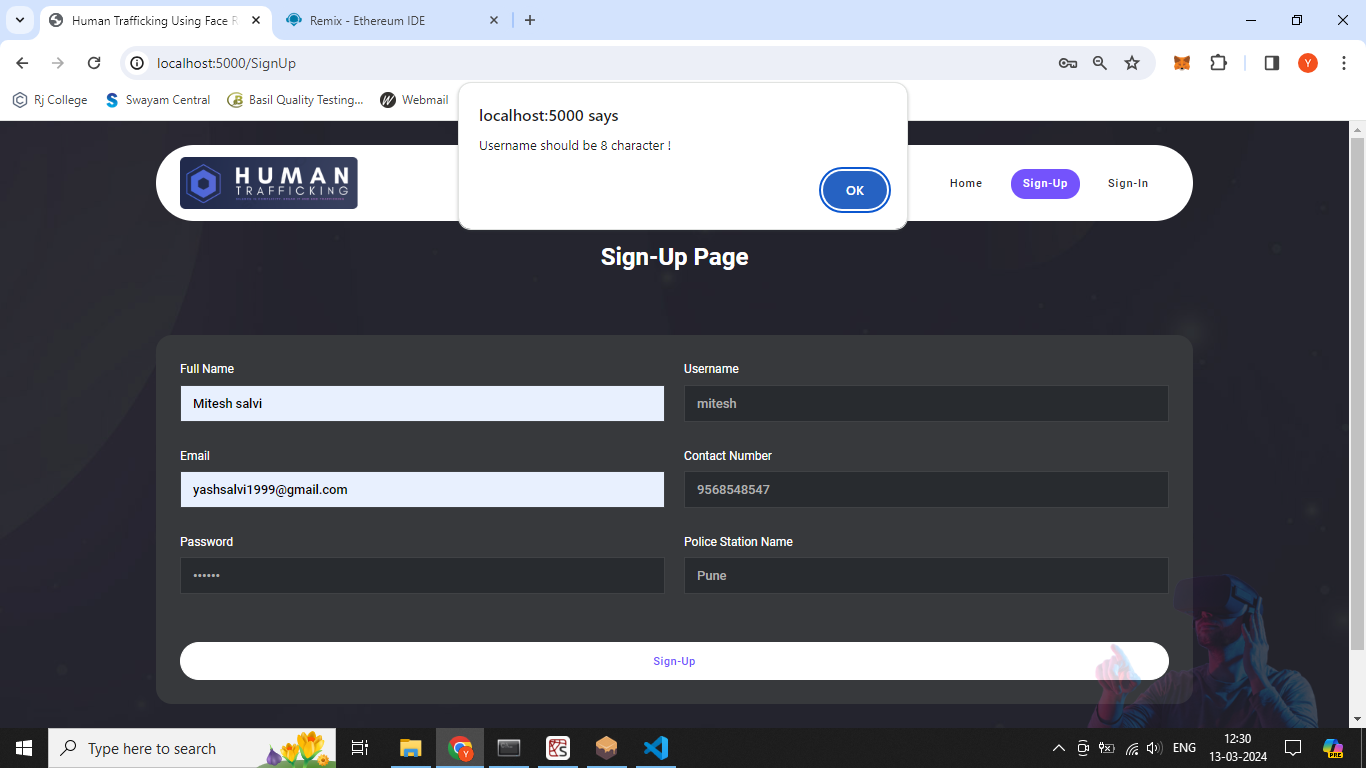Open the MetaMask fox extension

coord(1181,63)
